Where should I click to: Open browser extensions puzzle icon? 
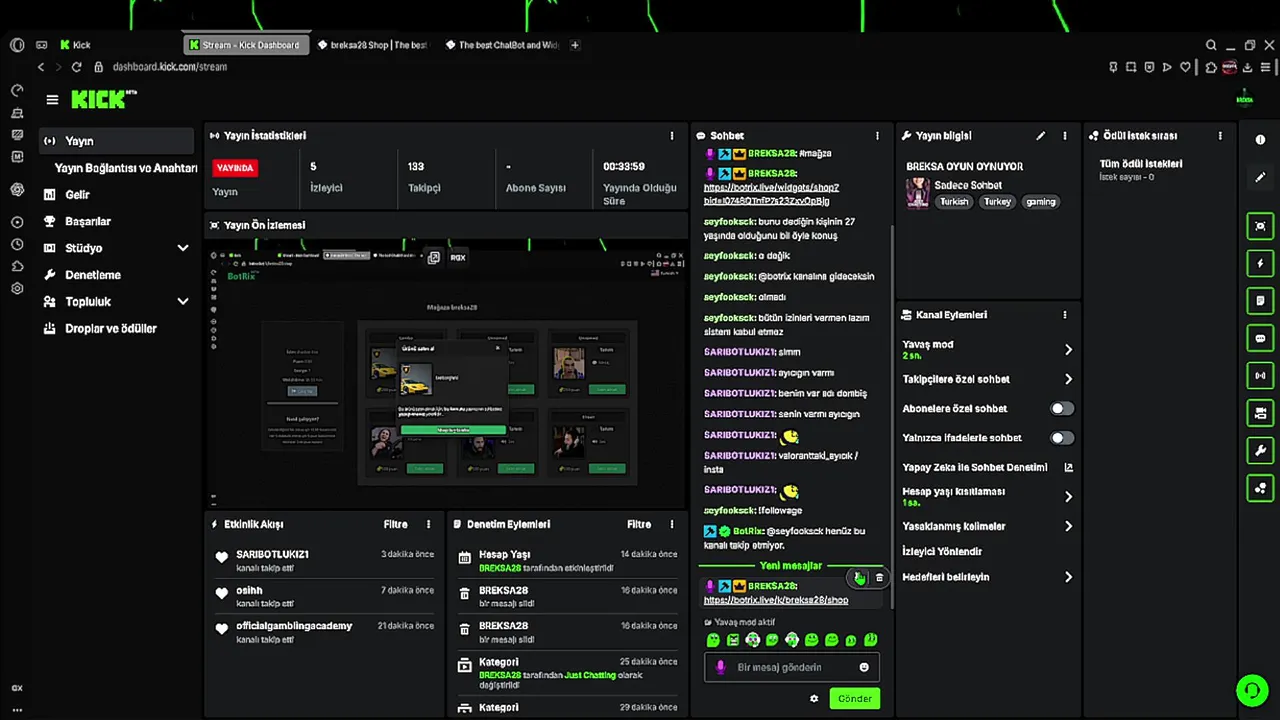(1211, 67)
